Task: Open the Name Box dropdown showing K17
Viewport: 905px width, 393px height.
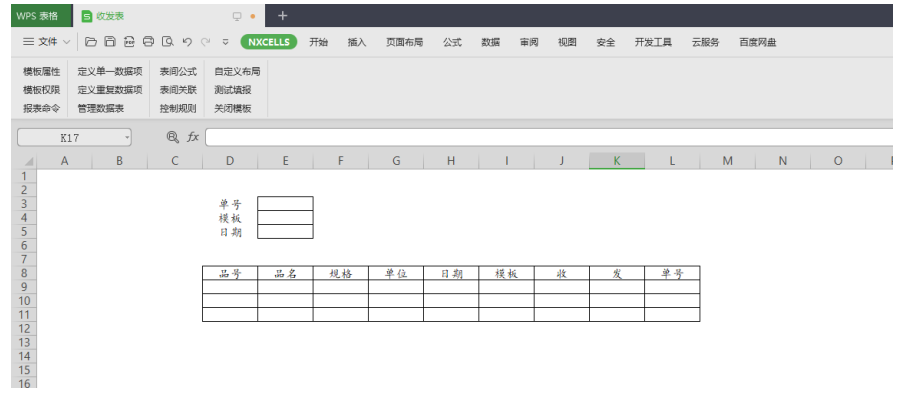Action: 127,137
